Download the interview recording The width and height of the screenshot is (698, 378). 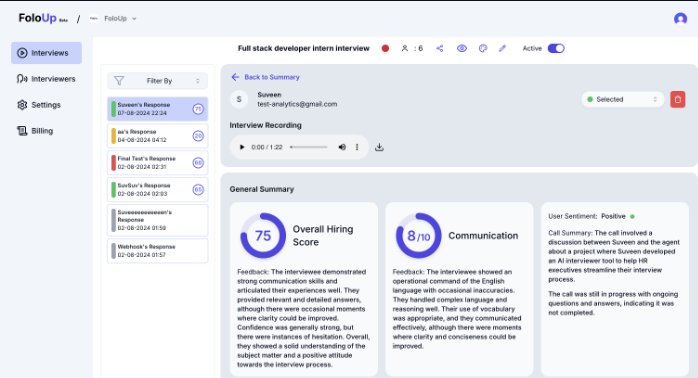[x=379, y=147]
